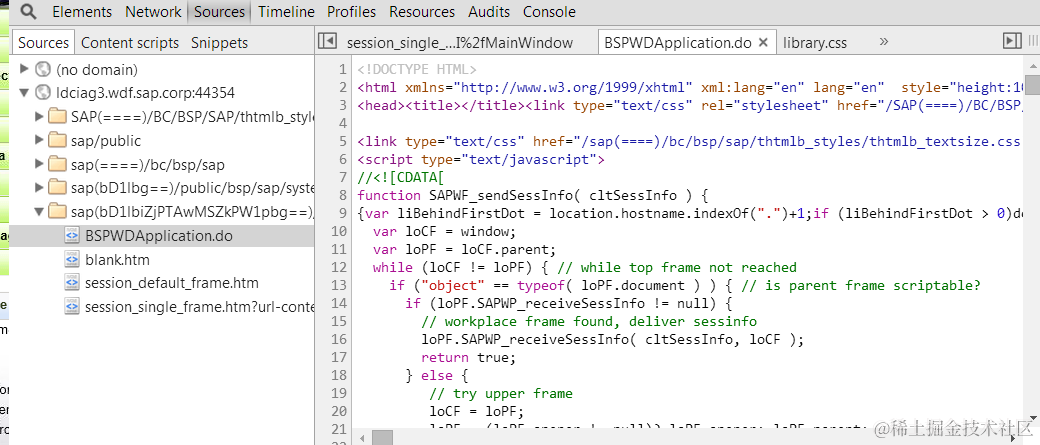1040x445 pixels.
Task: Collapse the ldciag3.wdf.sap.corp:44354 node
Action: 25,92
